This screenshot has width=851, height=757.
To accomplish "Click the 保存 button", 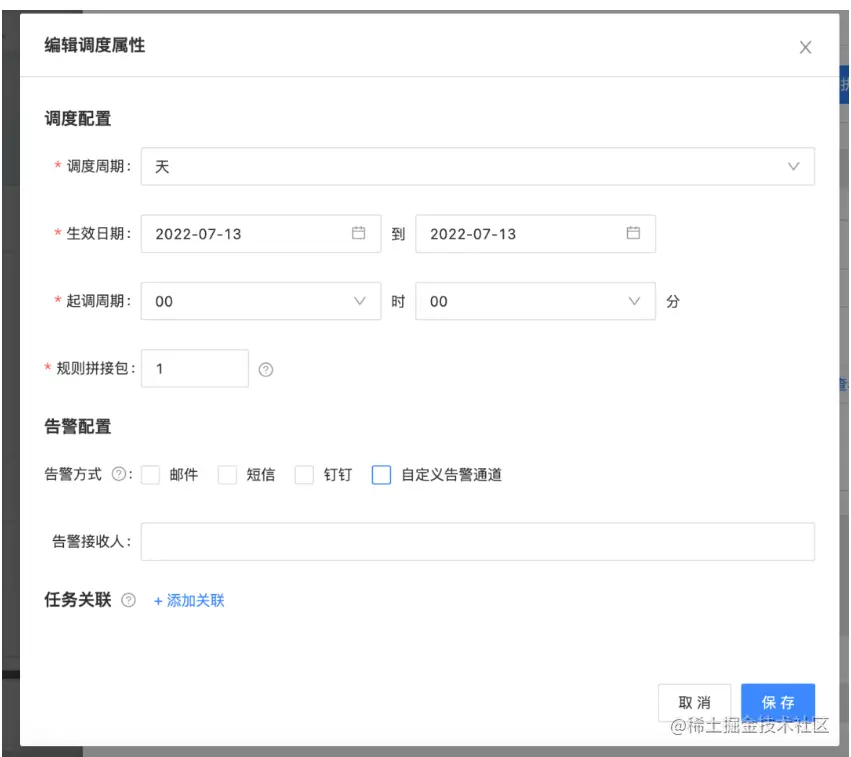I will pos(778,701).
